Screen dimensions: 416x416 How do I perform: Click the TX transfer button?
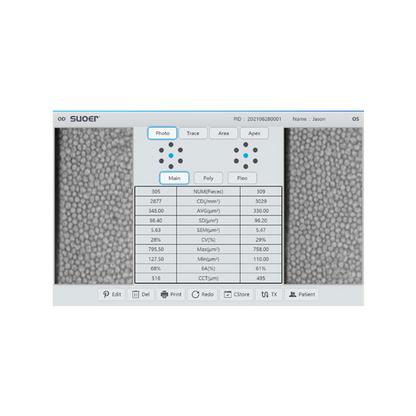click(269, 294)
